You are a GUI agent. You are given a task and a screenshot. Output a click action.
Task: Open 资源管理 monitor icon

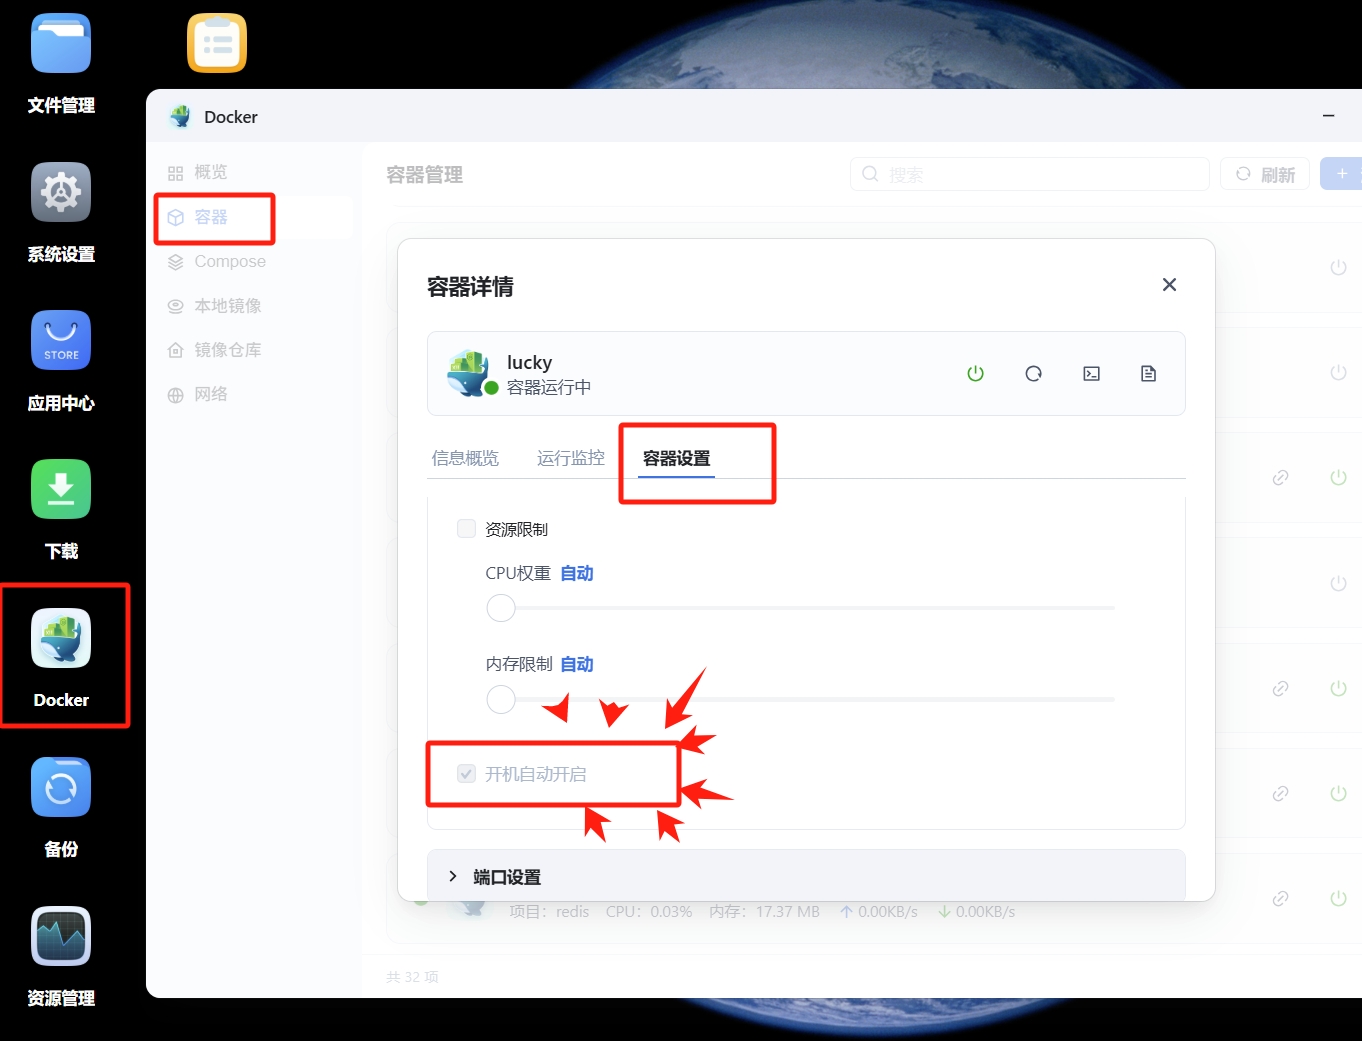click(61, 936)
